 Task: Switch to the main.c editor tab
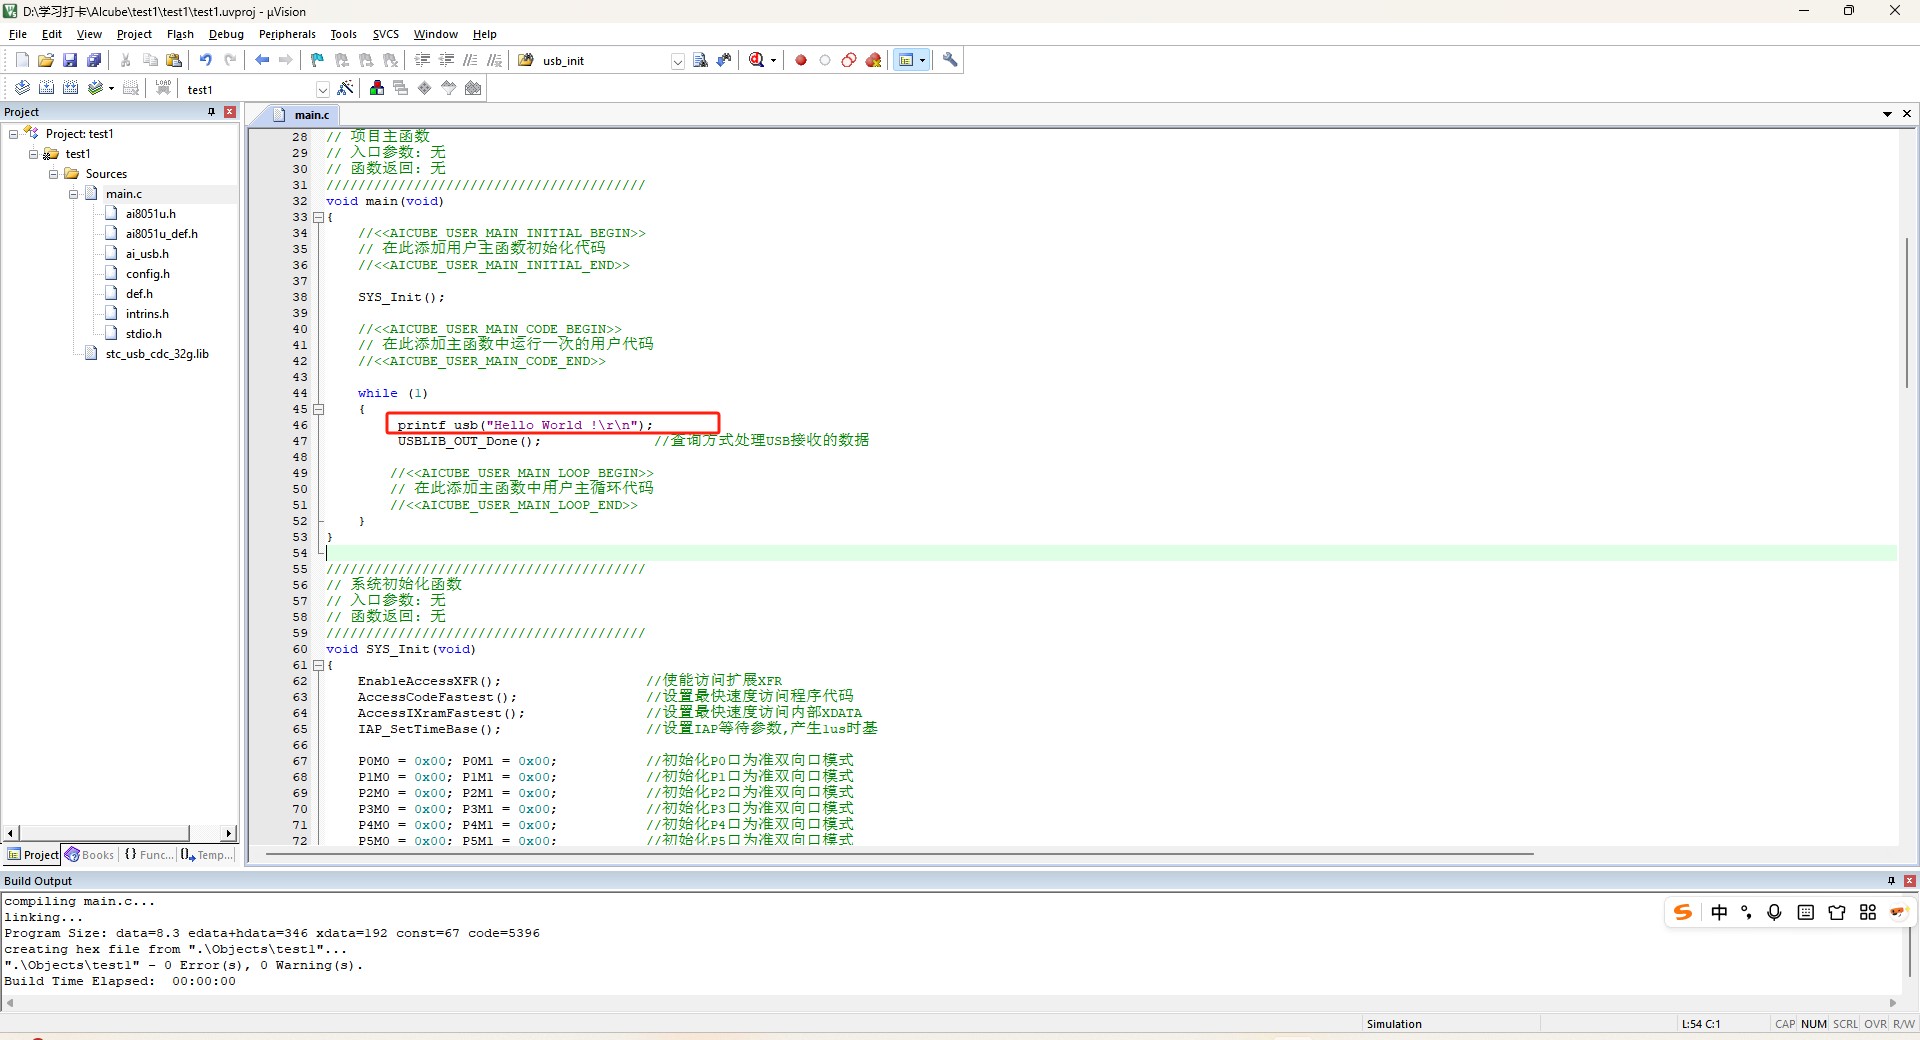[x=303, y=115]
